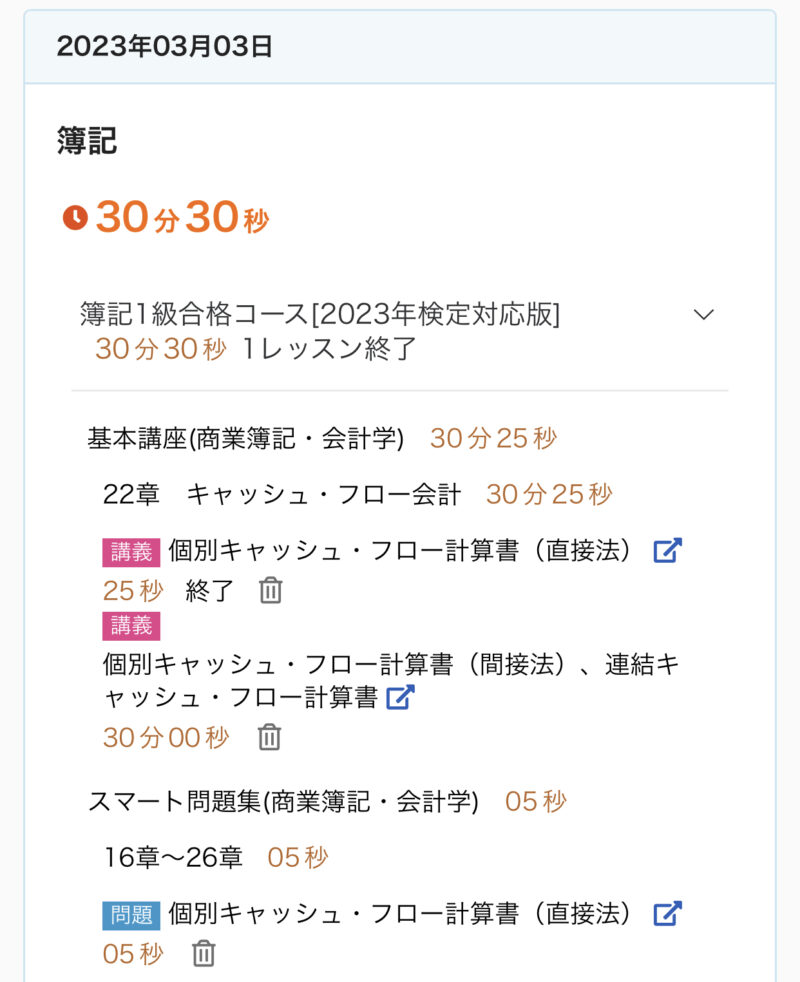Viewport: 800px width, 982px height.
Task: Collapse the 簿記1級合格コース section
Action: tap(704, 315)
